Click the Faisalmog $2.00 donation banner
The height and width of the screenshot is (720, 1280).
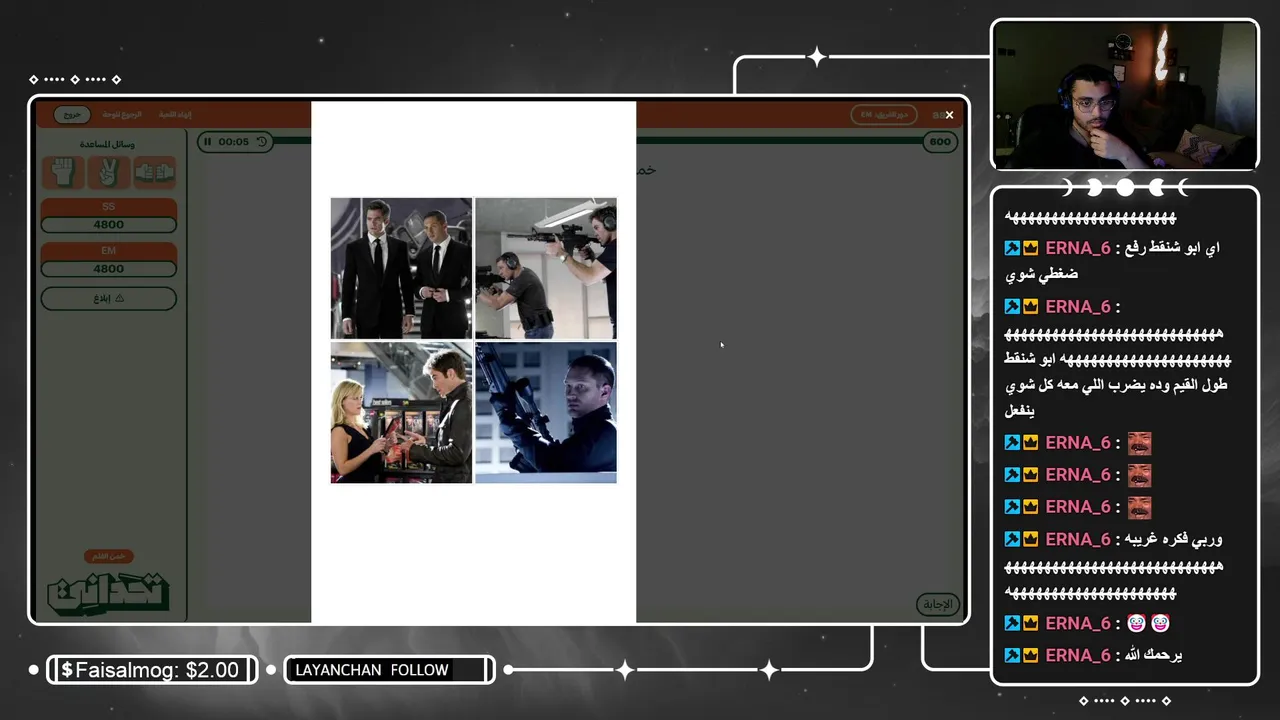click(x=152, y=670)
